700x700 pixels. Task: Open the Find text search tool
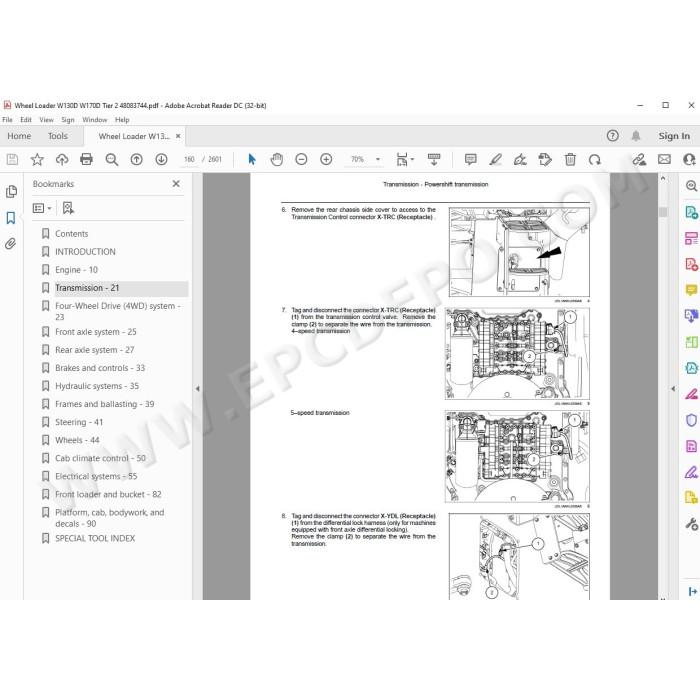[111, 159]
